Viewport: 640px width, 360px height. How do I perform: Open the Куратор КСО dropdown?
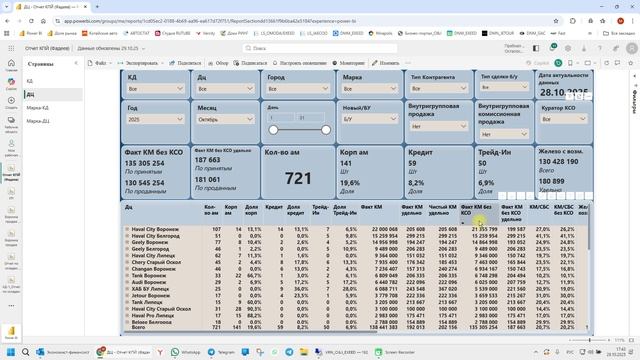coord(564,119)
